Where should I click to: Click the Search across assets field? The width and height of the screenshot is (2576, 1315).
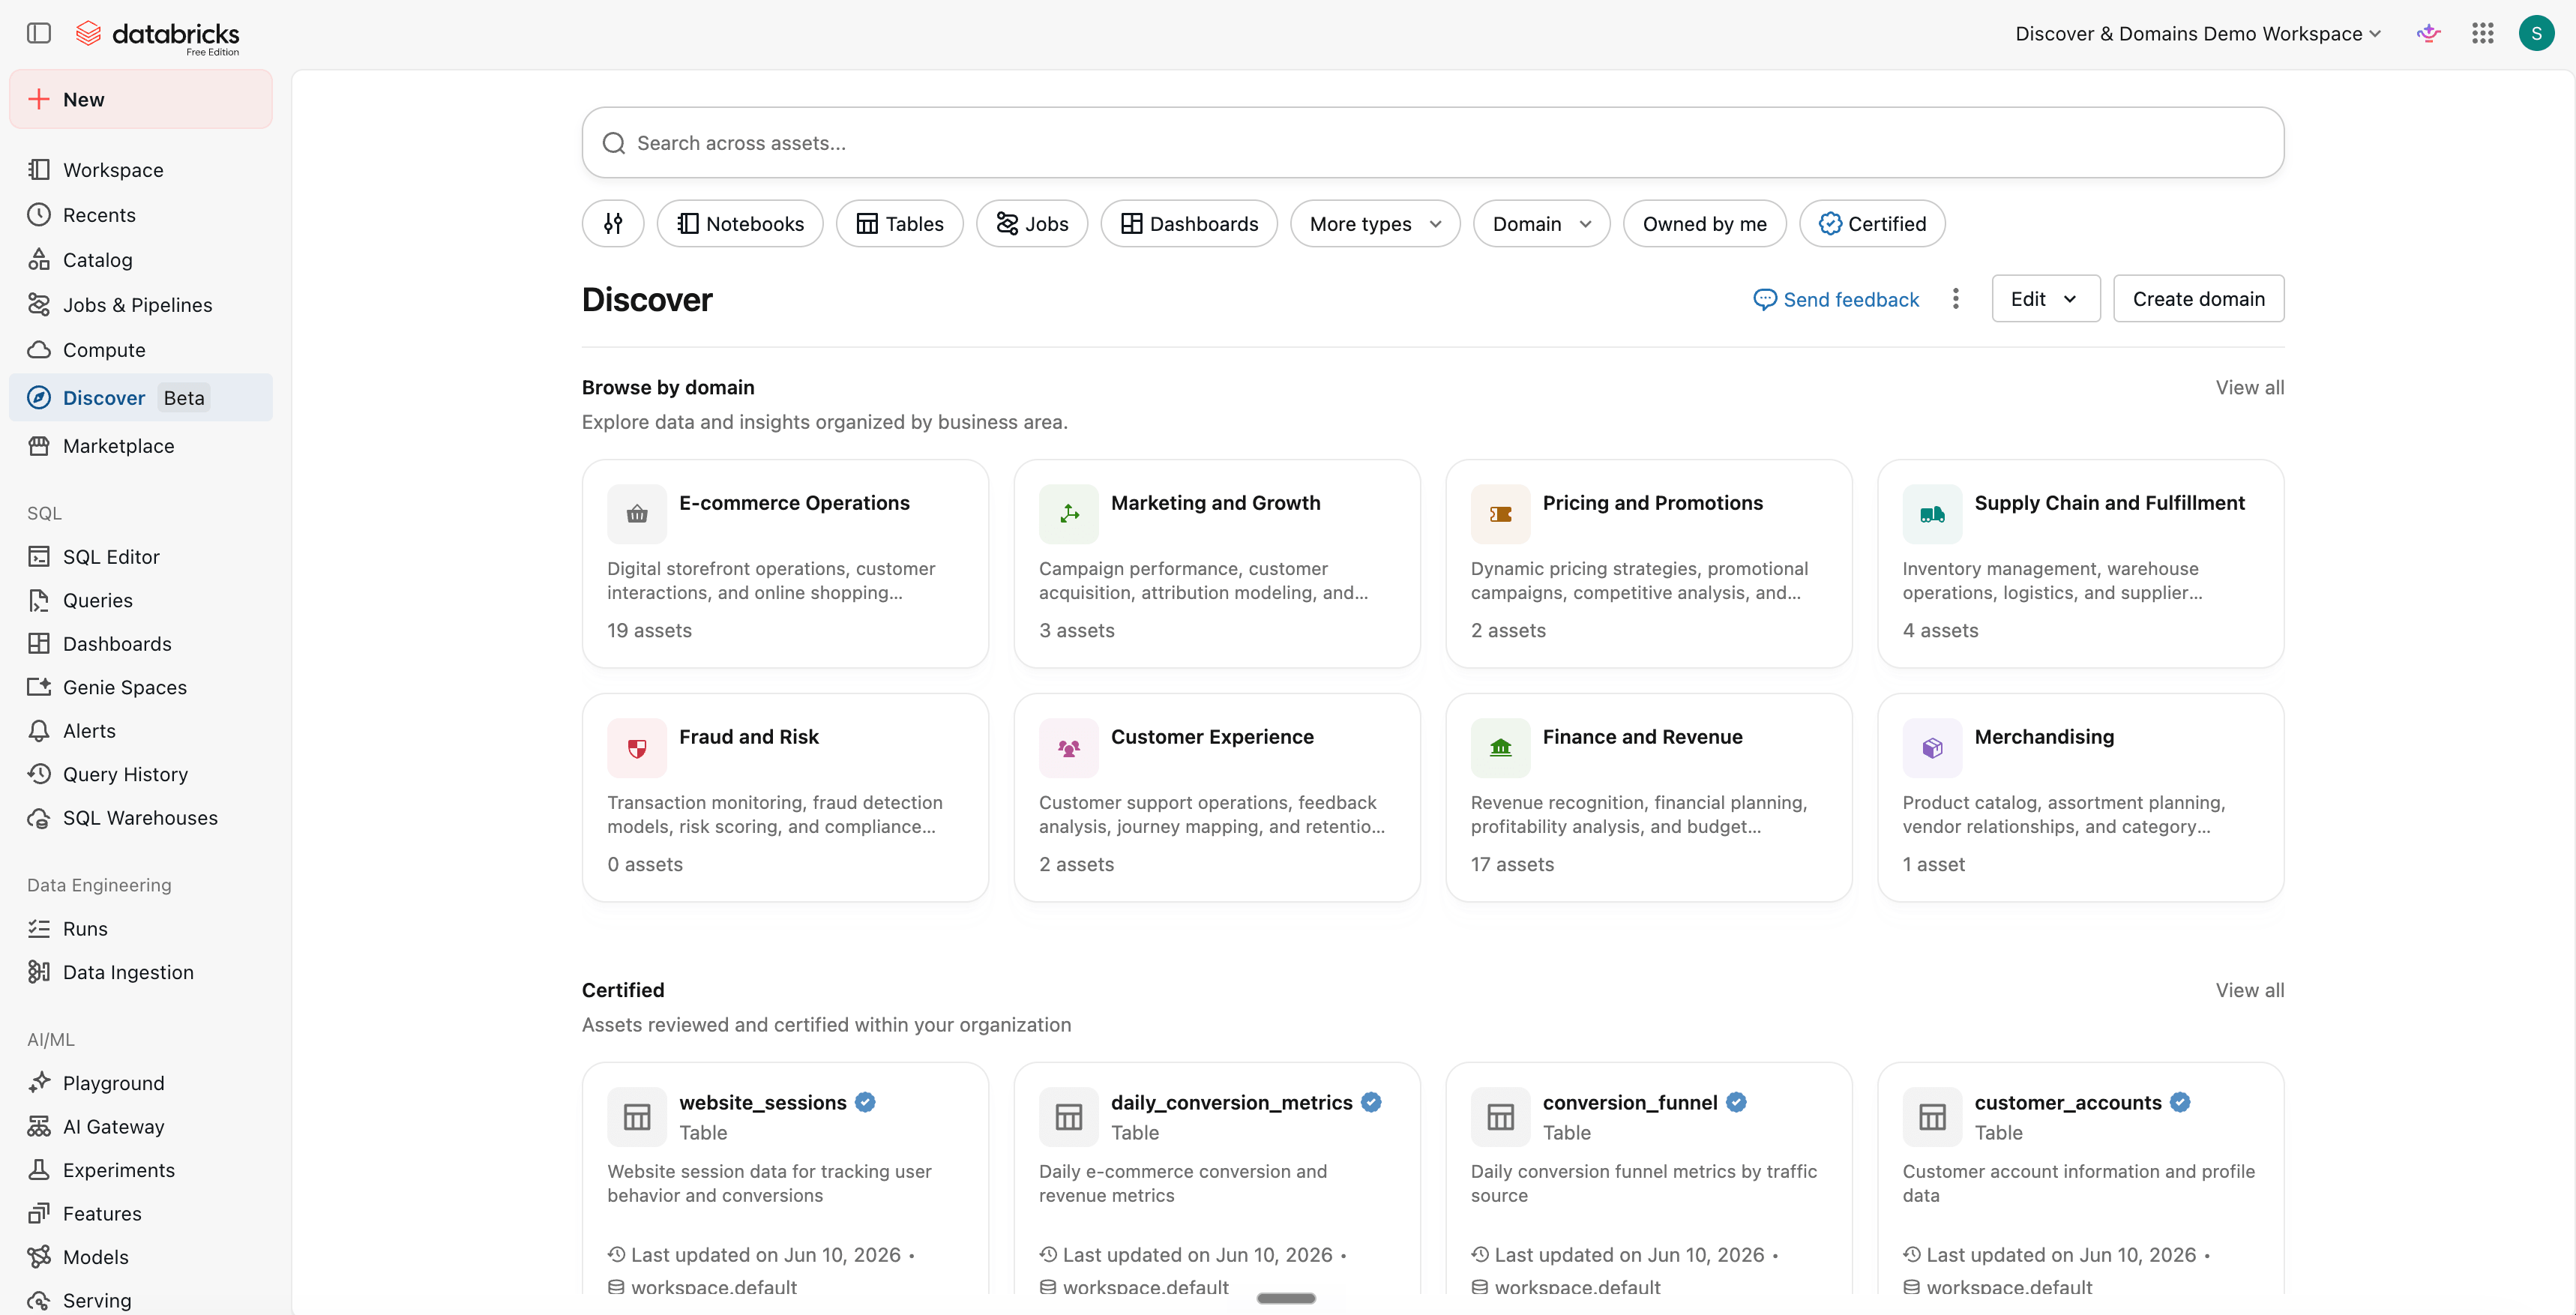pyautogui.click(x=1432, y=143)
